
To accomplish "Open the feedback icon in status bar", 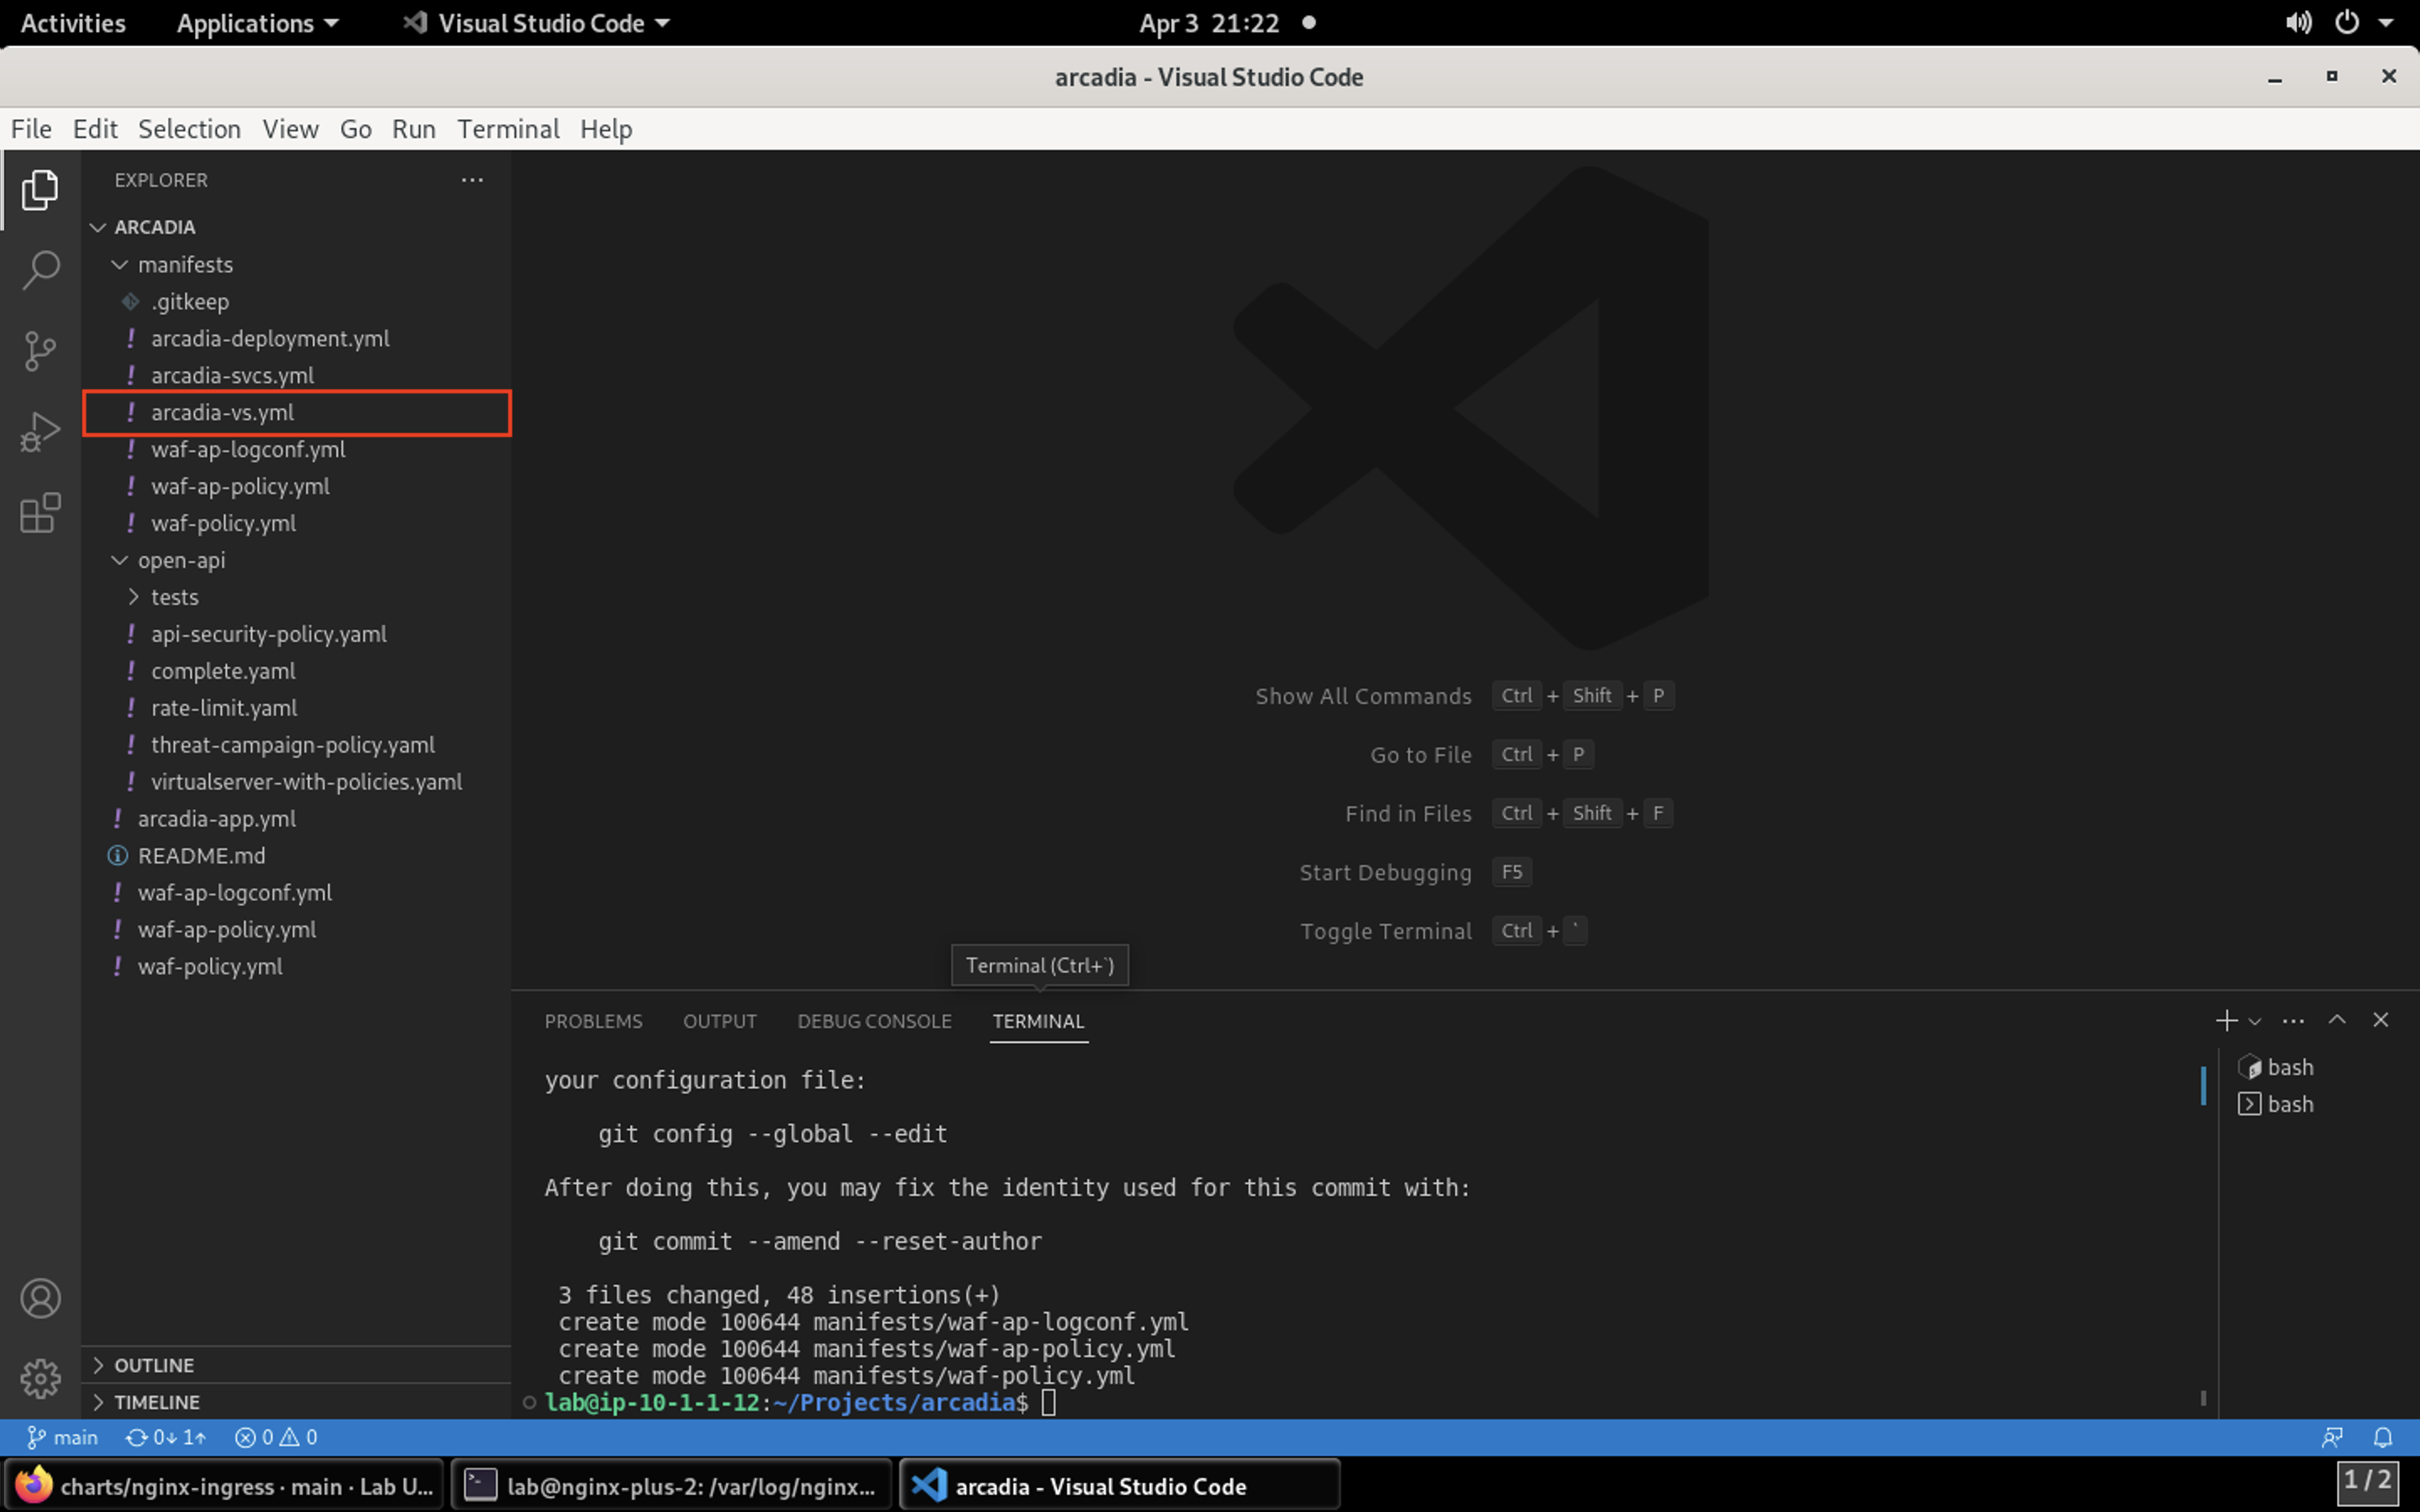I will [2332, 1437].
